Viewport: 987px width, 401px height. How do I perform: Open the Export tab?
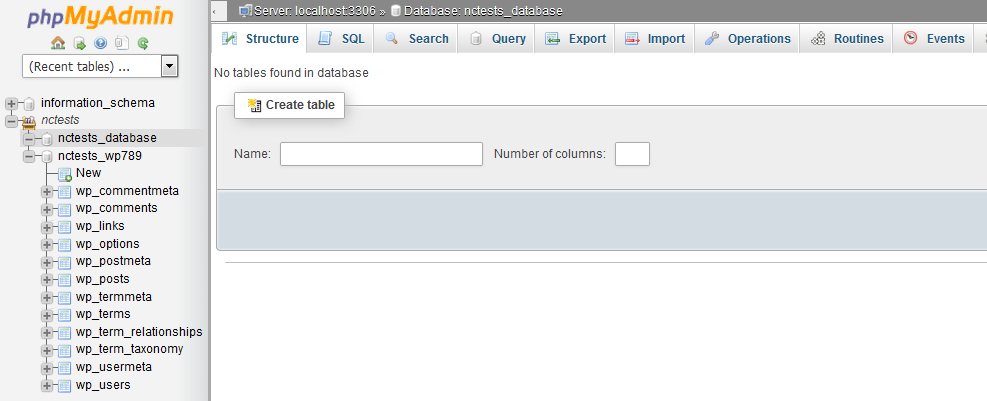[x=575, y=38]
